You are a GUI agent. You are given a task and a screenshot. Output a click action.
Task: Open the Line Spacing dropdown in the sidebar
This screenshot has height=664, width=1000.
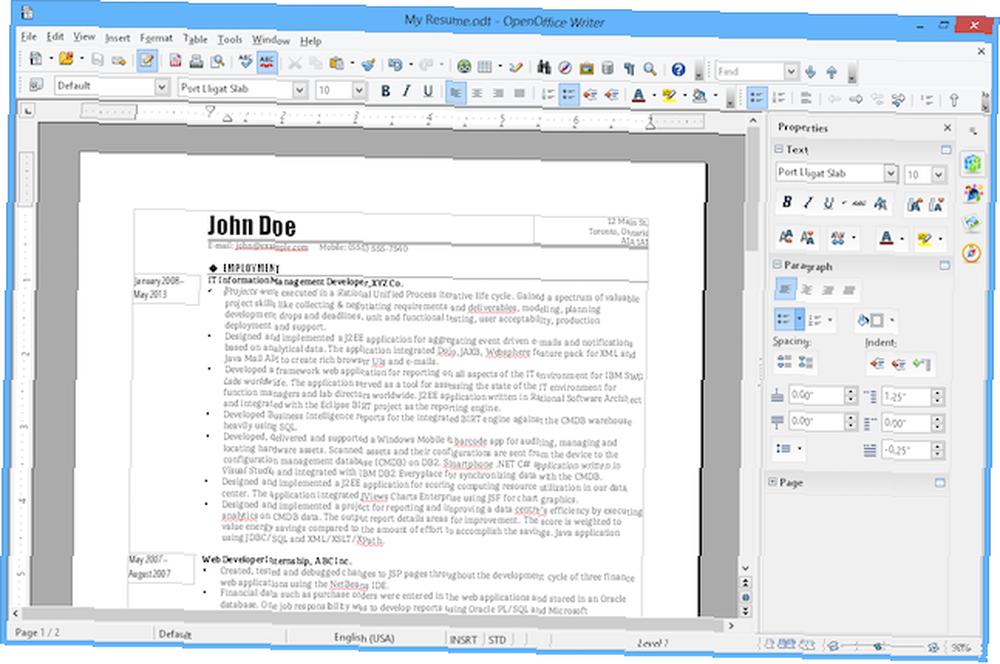tap(788, 449)
